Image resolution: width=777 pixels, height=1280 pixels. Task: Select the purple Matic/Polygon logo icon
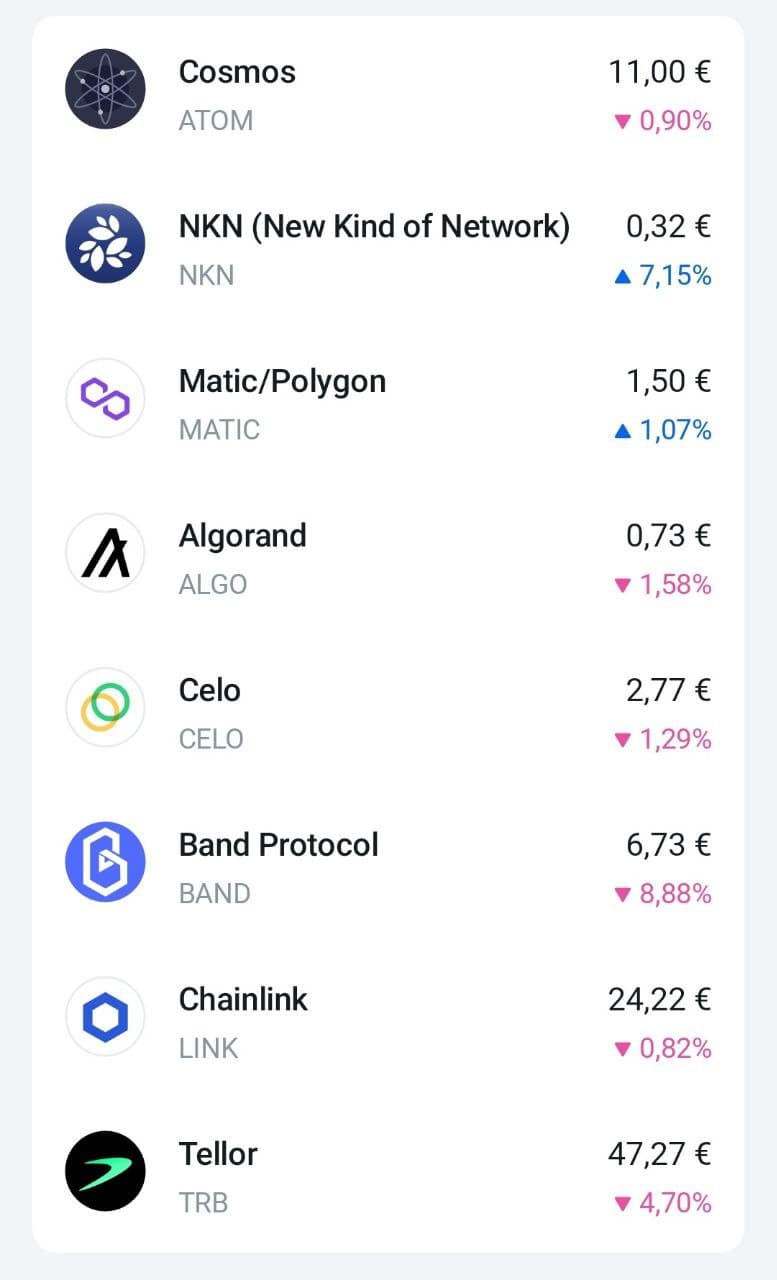[x=105, y=398]
